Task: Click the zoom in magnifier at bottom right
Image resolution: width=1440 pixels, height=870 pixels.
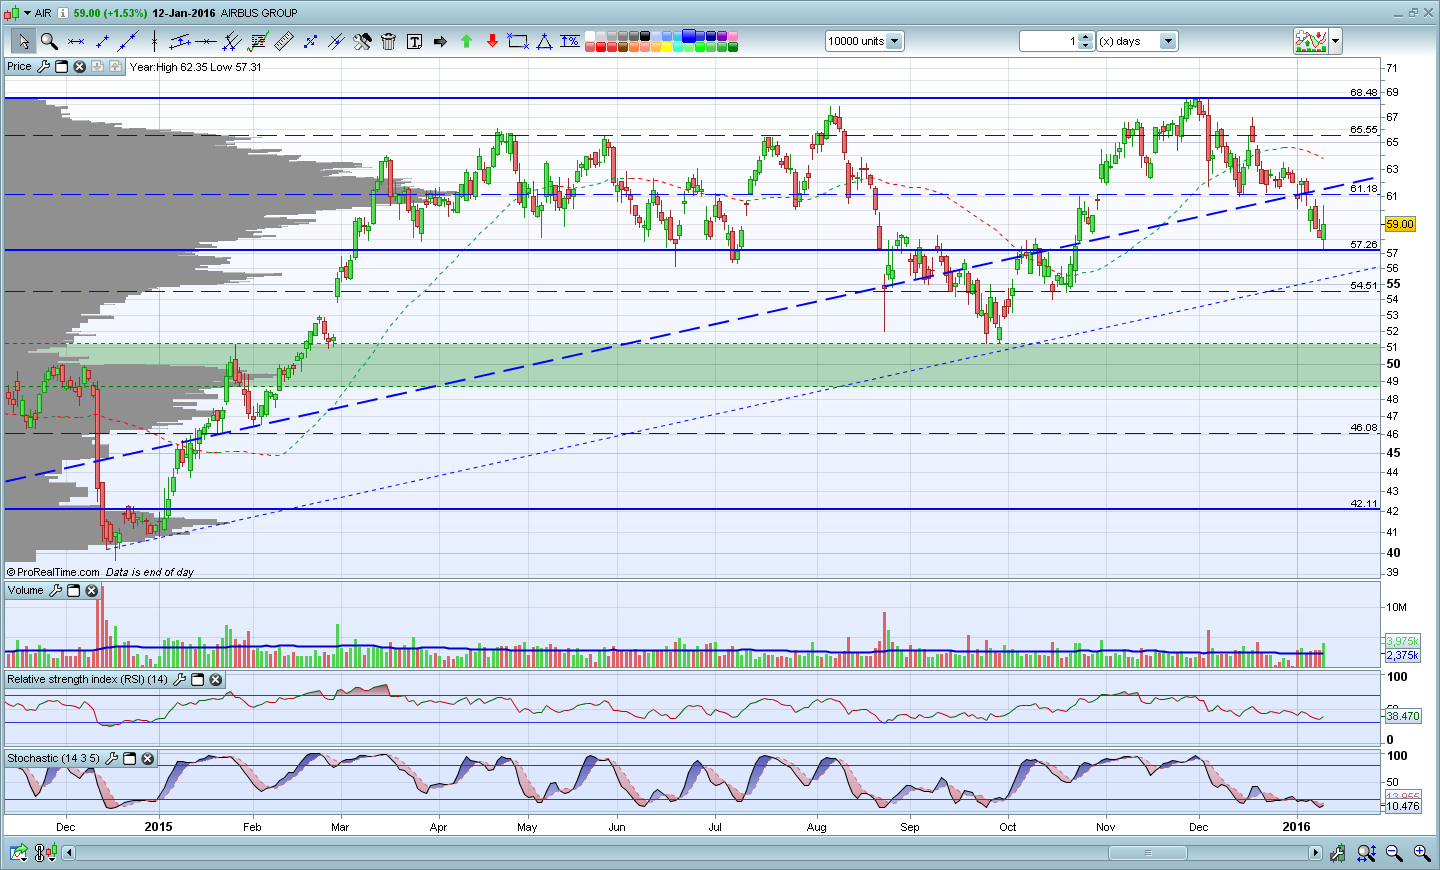Action: [x=1421, y=853]
